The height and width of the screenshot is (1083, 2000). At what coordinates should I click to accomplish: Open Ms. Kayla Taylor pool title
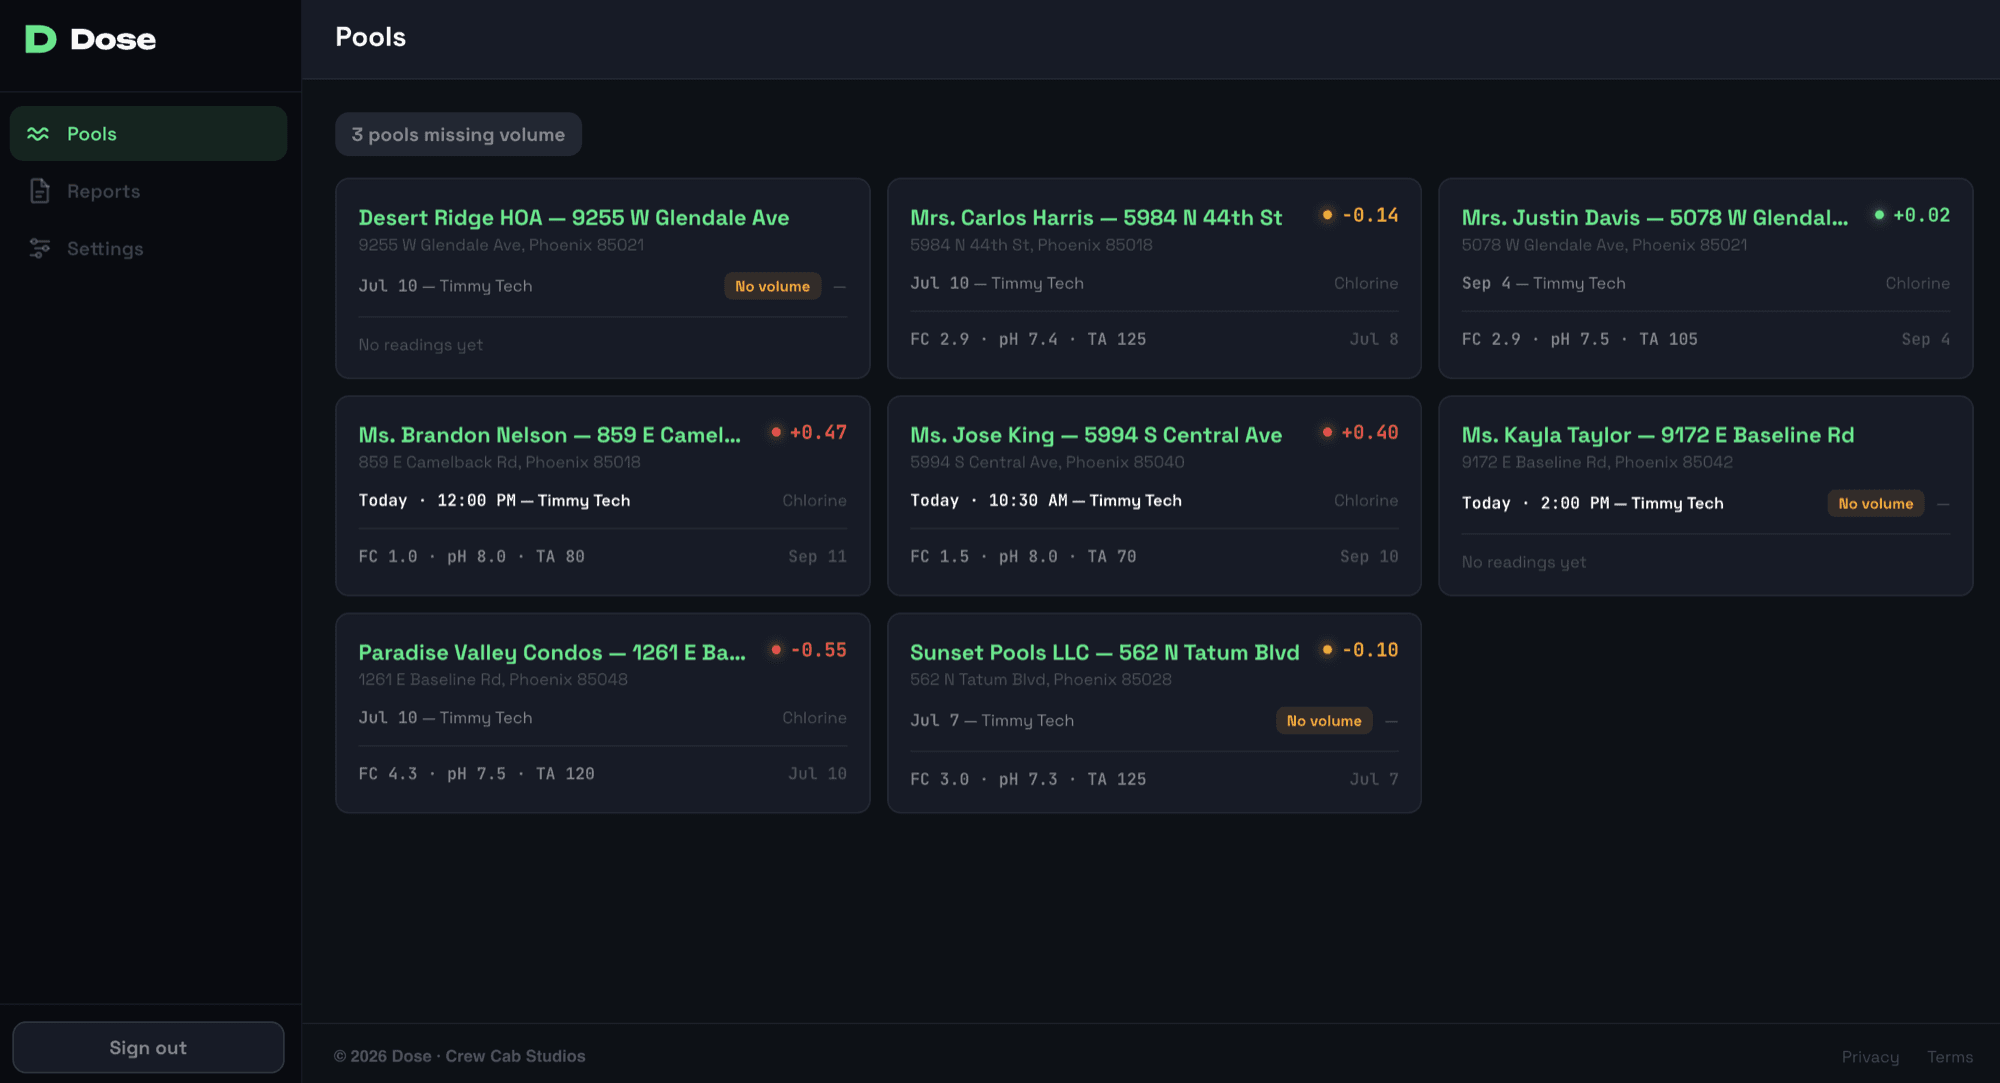coord(1658,435)
